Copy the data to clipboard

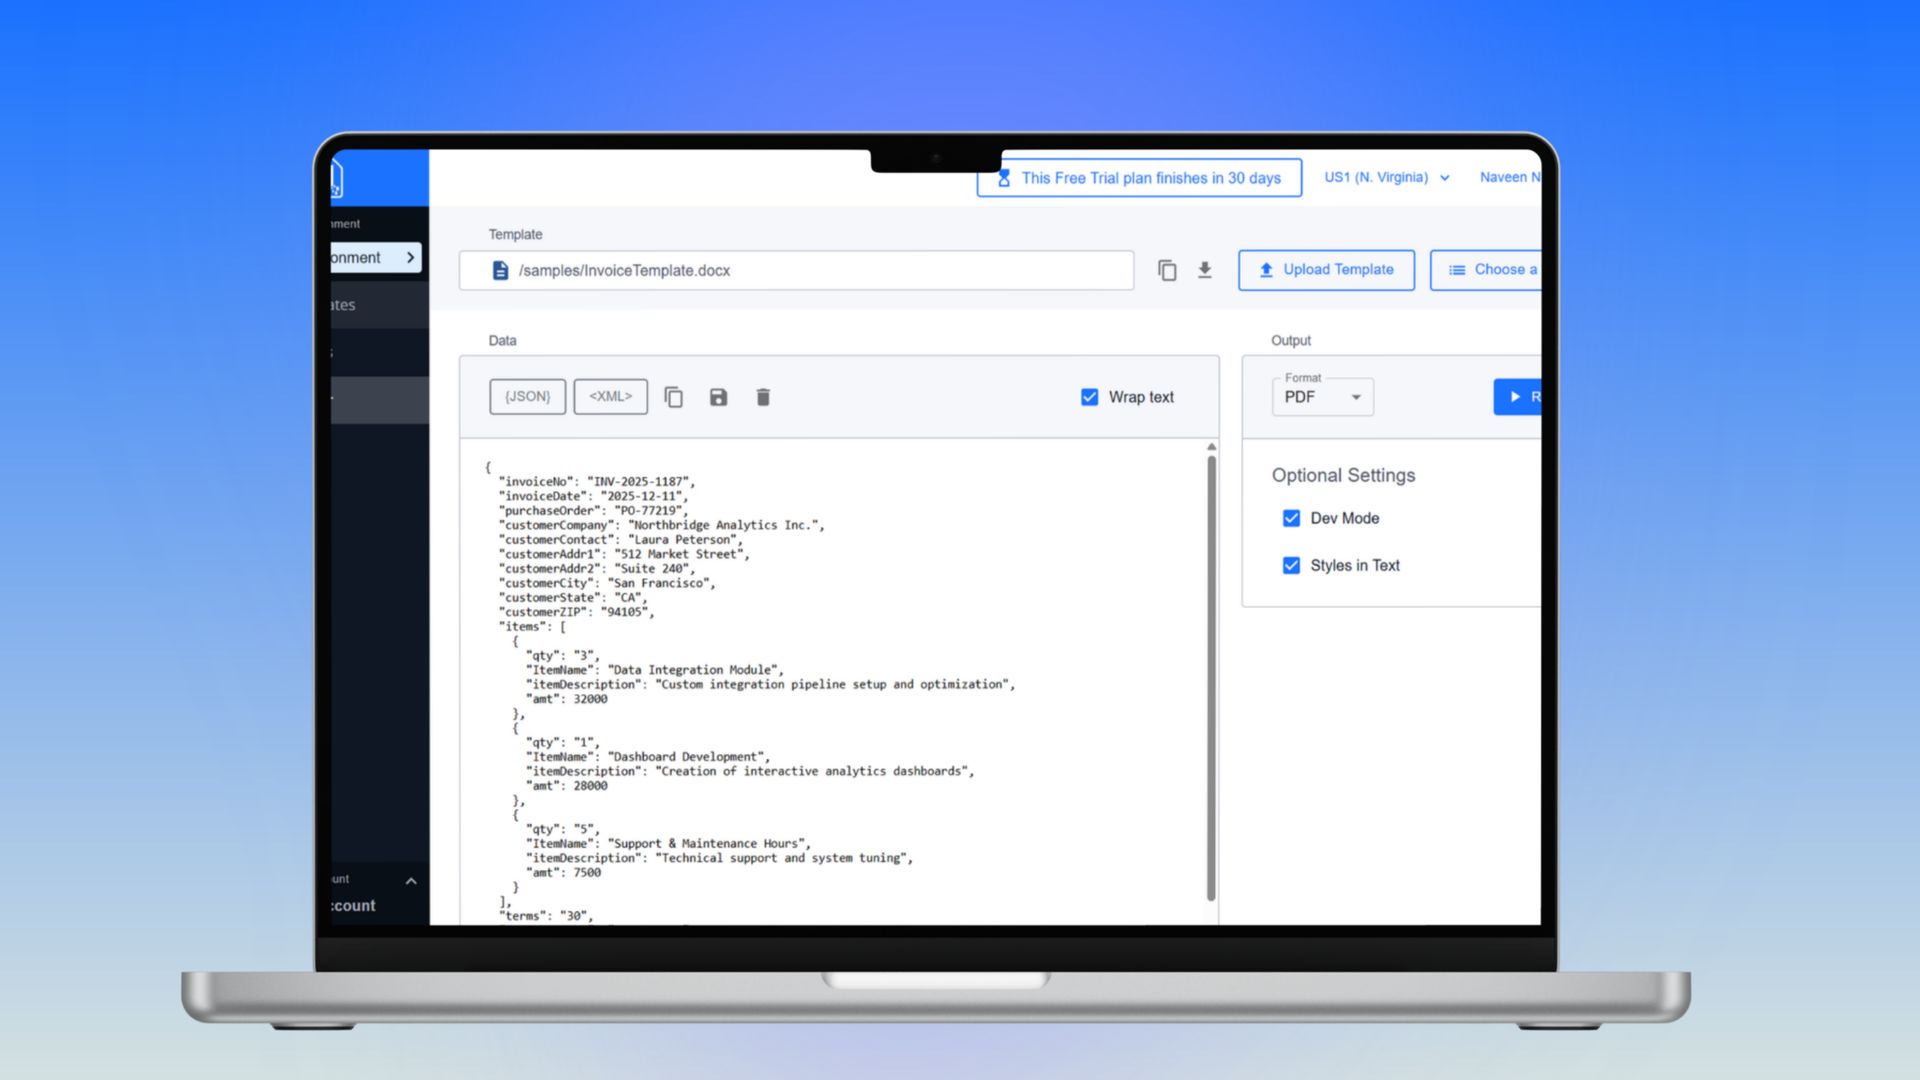[x=674, y=397]
